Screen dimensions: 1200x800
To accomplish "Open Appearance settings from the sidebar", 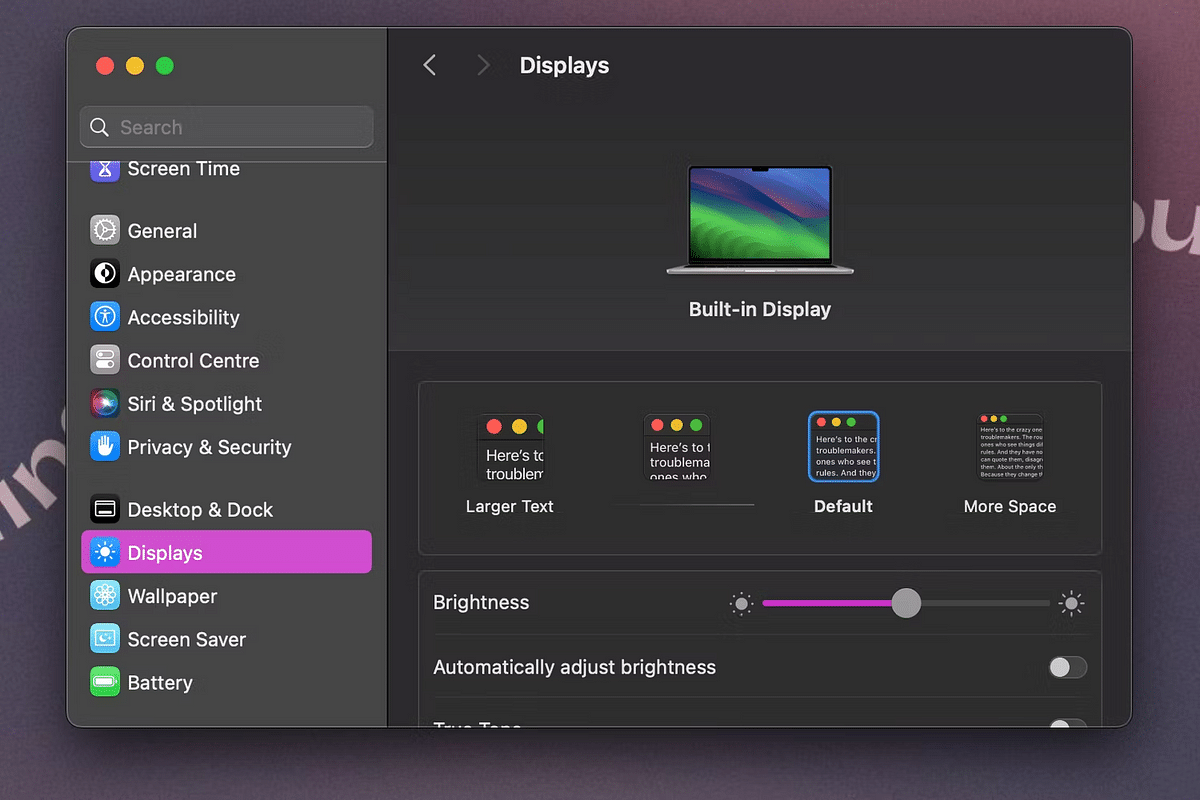I will (180, 273).
